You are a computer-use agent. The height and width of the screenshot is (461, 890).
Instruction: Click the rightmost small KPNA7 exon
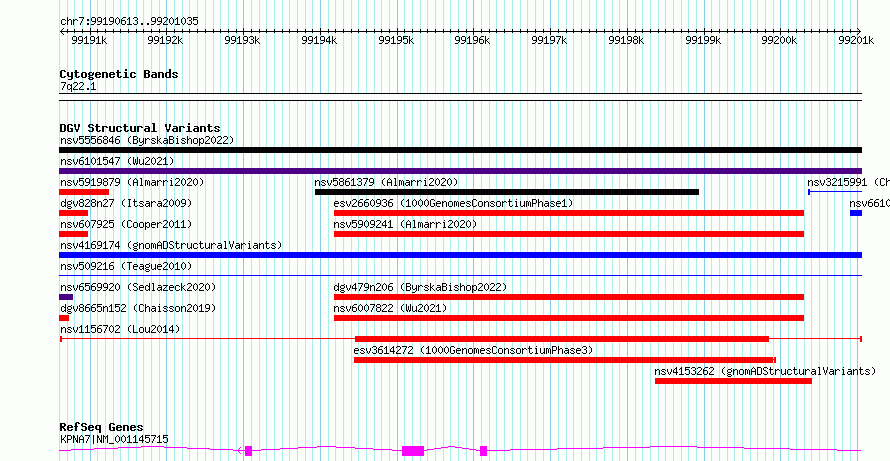pos(484,451)
